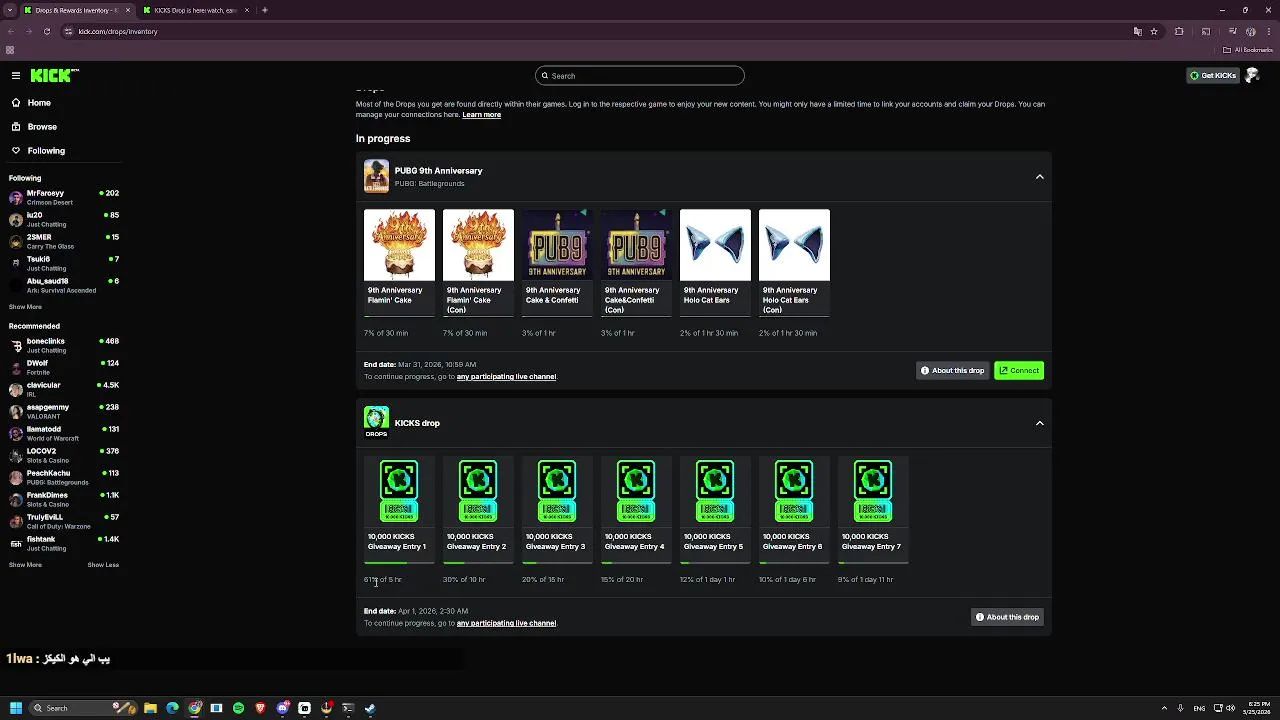The image size is (1280, 720).
Task: Click the KICK logo
Action: pos(54,75)
